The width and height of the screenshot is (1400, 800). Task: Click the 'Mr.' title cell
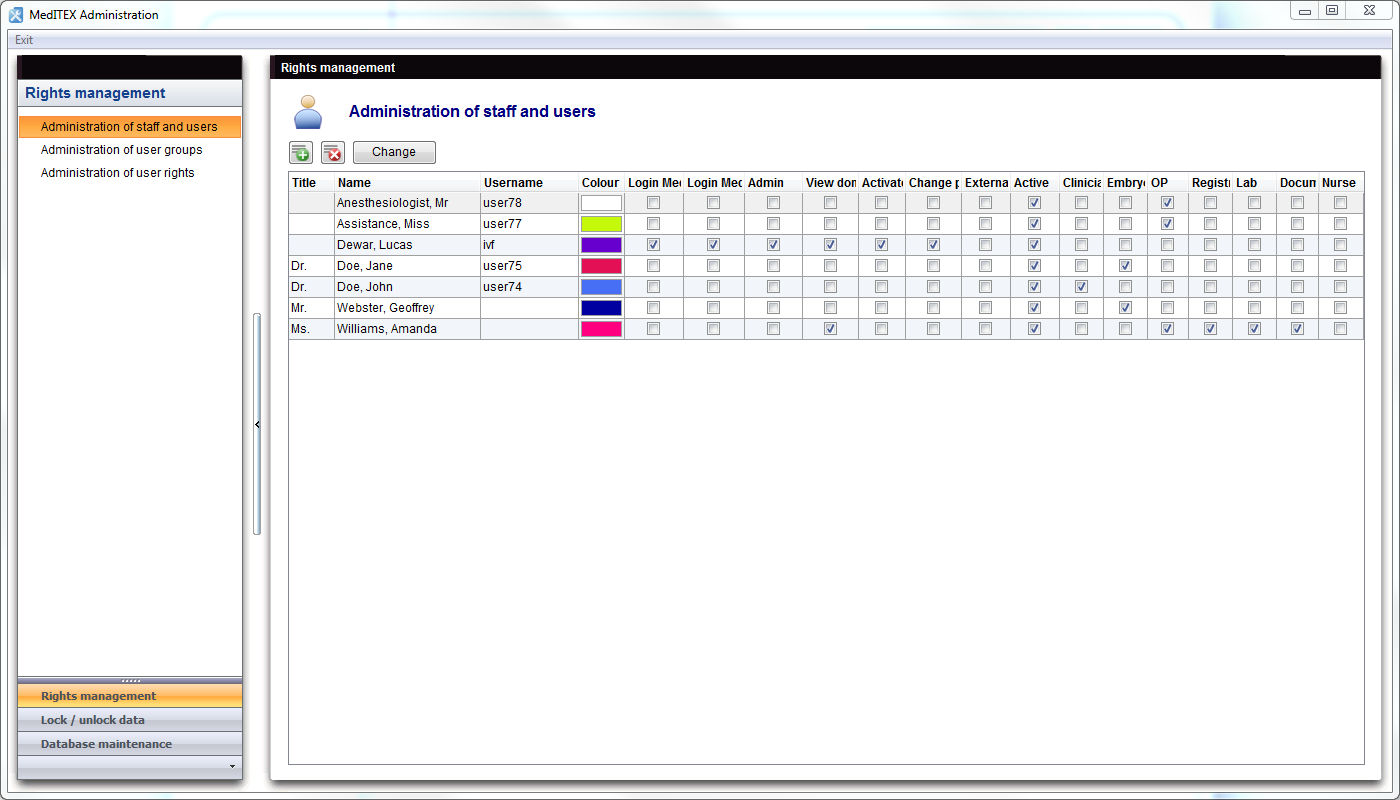[311, 308]
